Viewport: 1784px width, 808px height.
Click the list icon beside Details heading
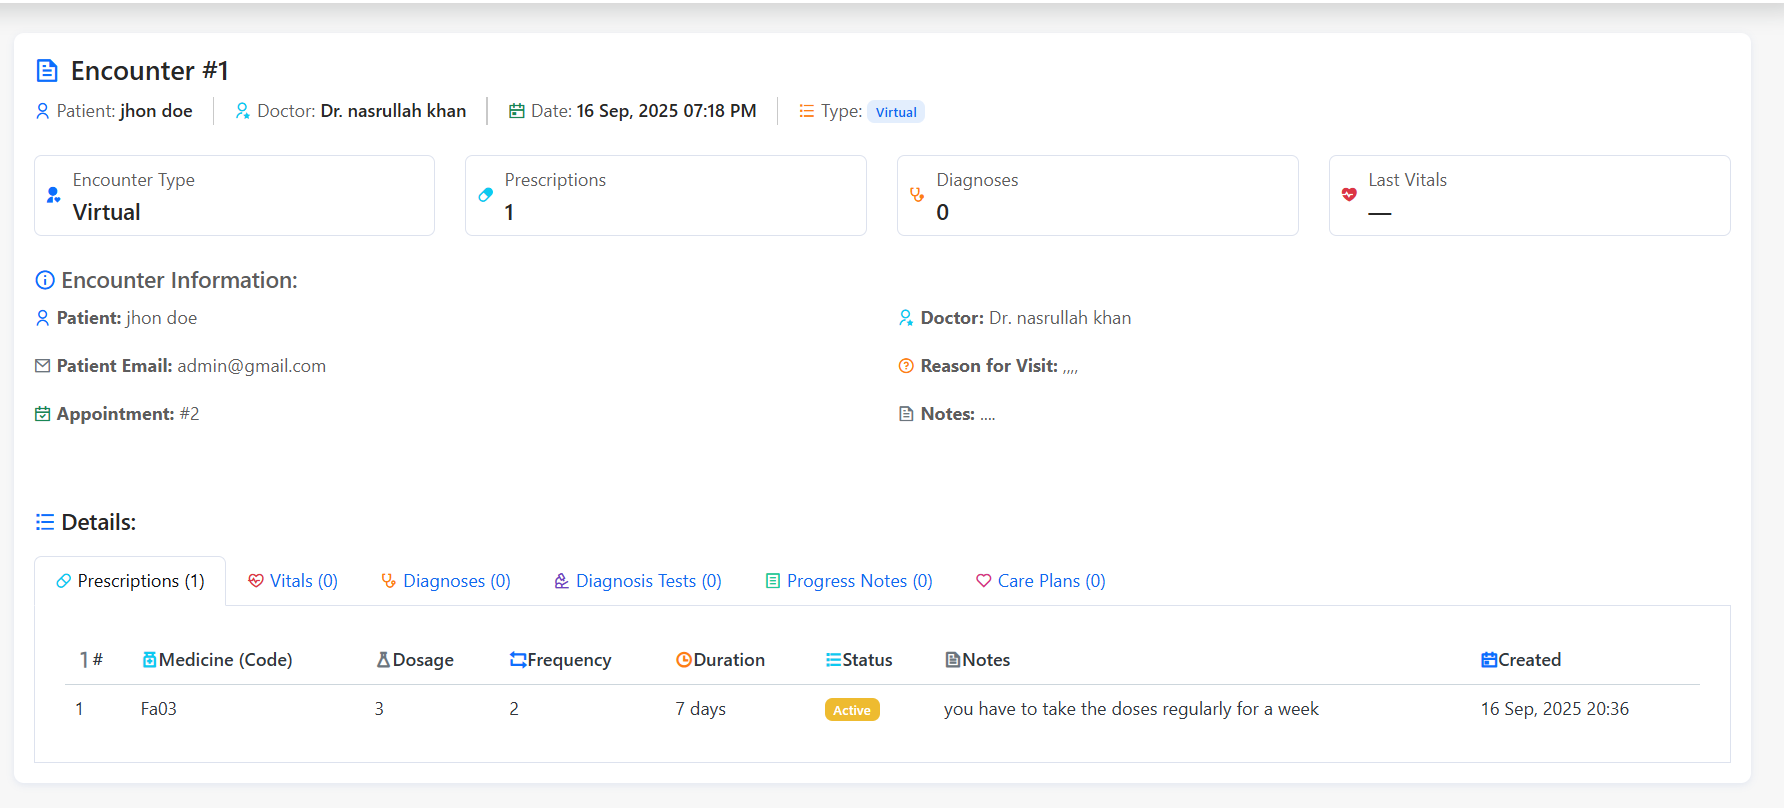coord(45,522)
